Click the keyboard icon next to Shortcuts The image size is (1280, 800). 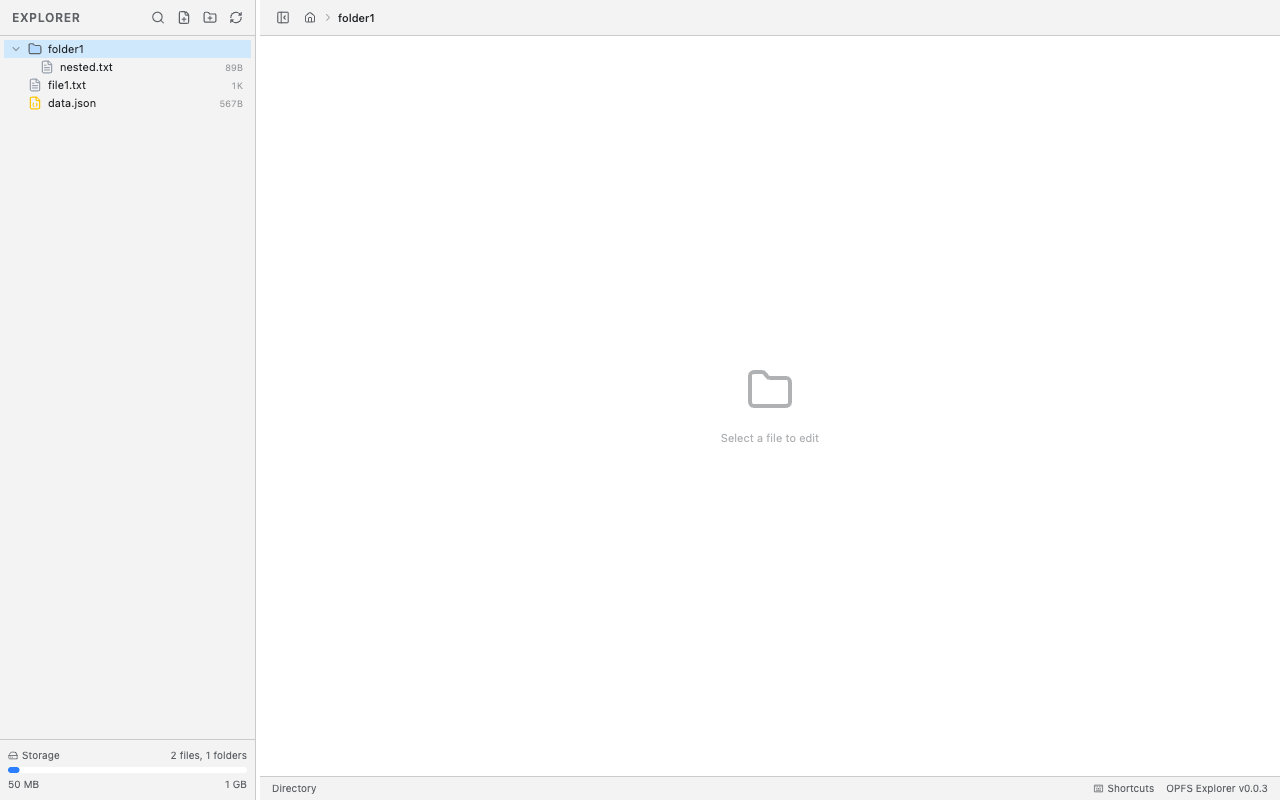(1097, 788)
